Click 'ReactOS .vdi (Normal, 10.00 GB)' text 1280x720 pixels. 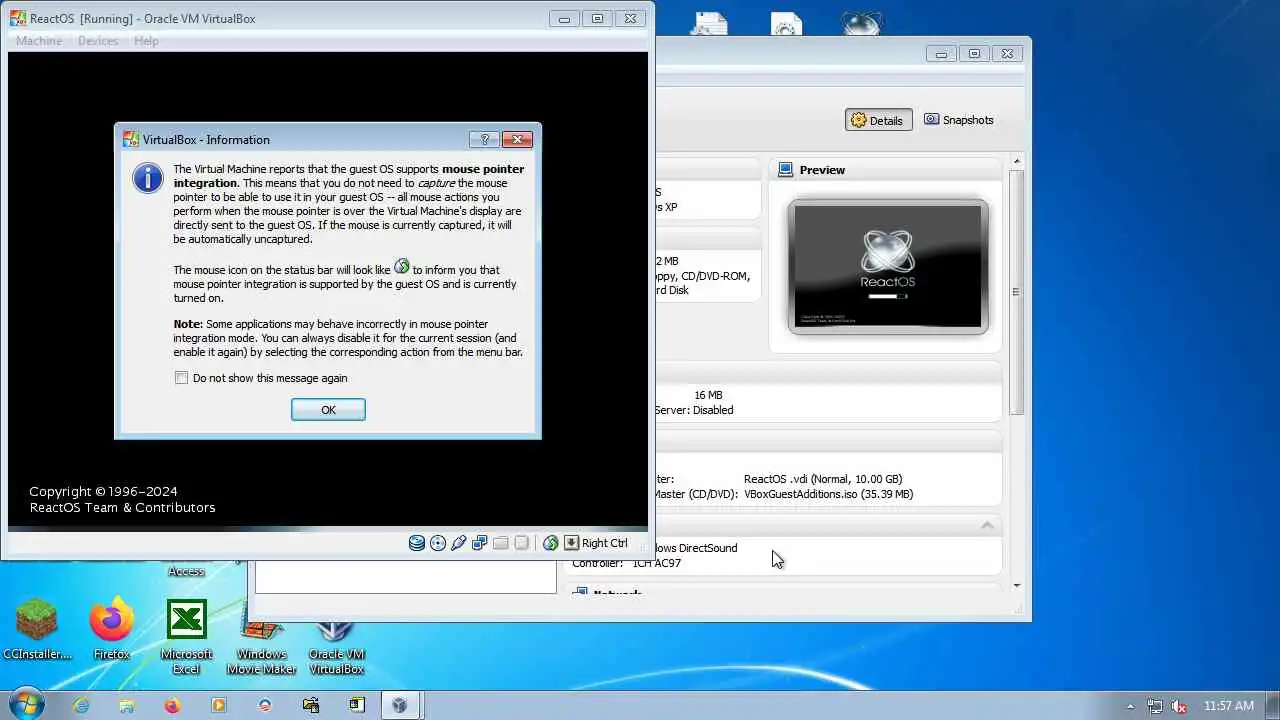pos(823,479)
